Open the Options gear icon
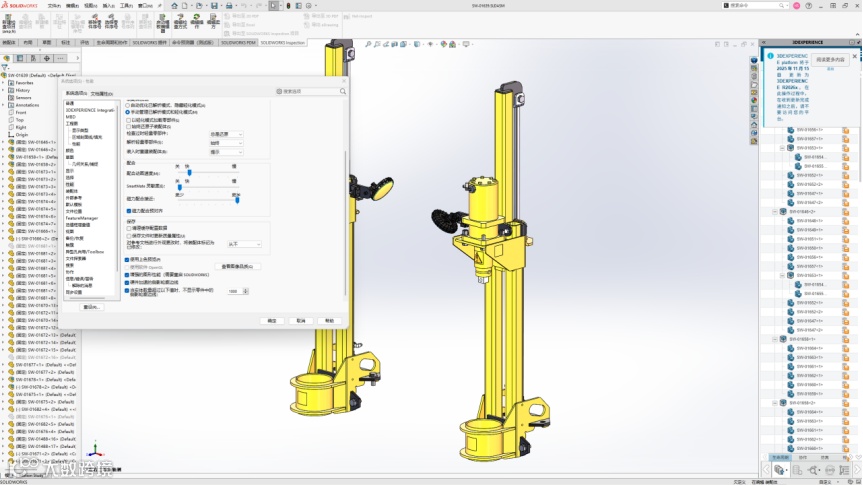The height and width of the screenshot is (485, 863). (308, 6)
